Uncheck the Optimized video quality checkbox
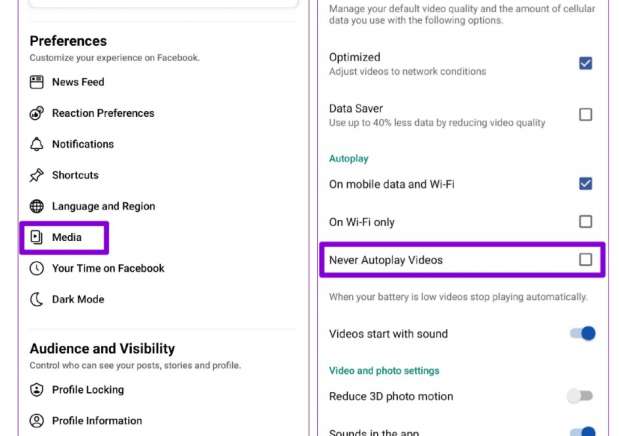Image resolution: width=620 pixels, height=436 pixels. [586, 63]
